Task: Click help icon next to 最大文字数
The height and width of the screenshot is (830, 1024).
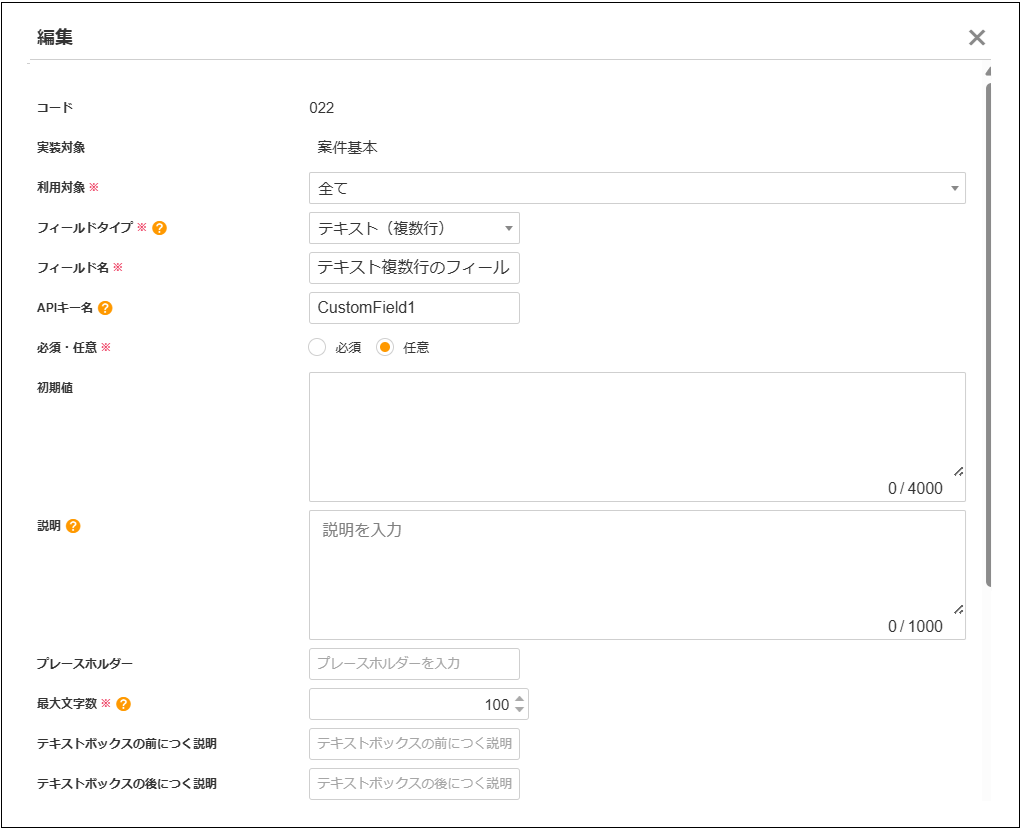Action: (123, 704)
